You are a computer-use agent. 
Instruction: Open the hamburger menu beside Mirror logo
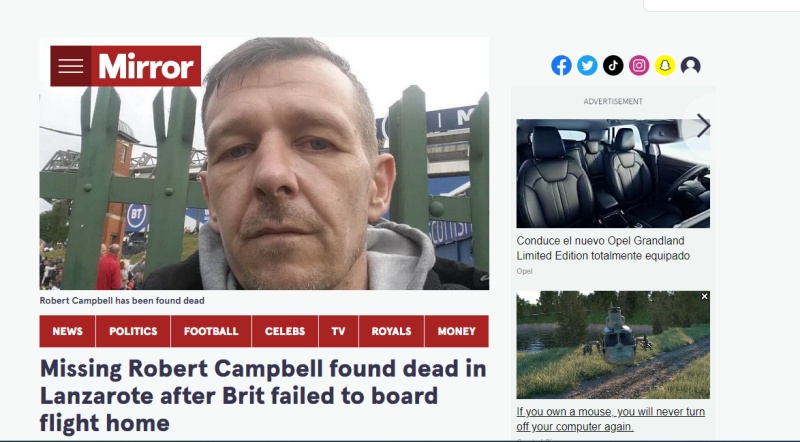coord(70,66)
